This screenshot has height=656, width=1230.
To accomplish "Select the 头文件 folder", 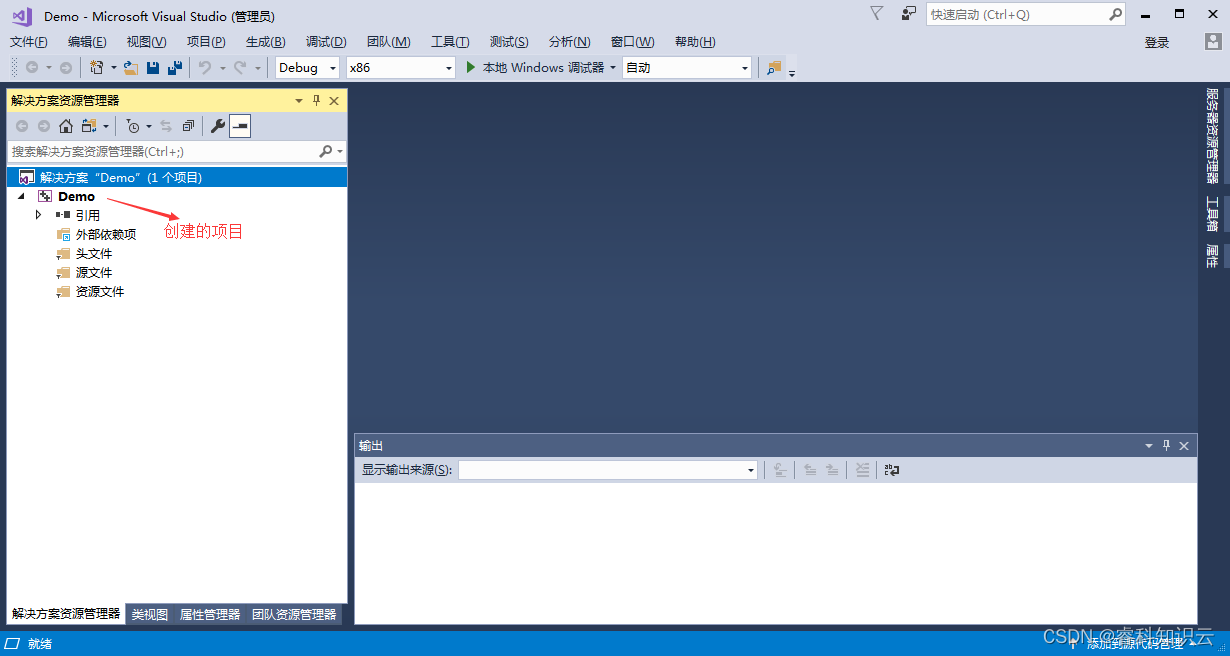I will pyautogui.click(x=94, y=253).
